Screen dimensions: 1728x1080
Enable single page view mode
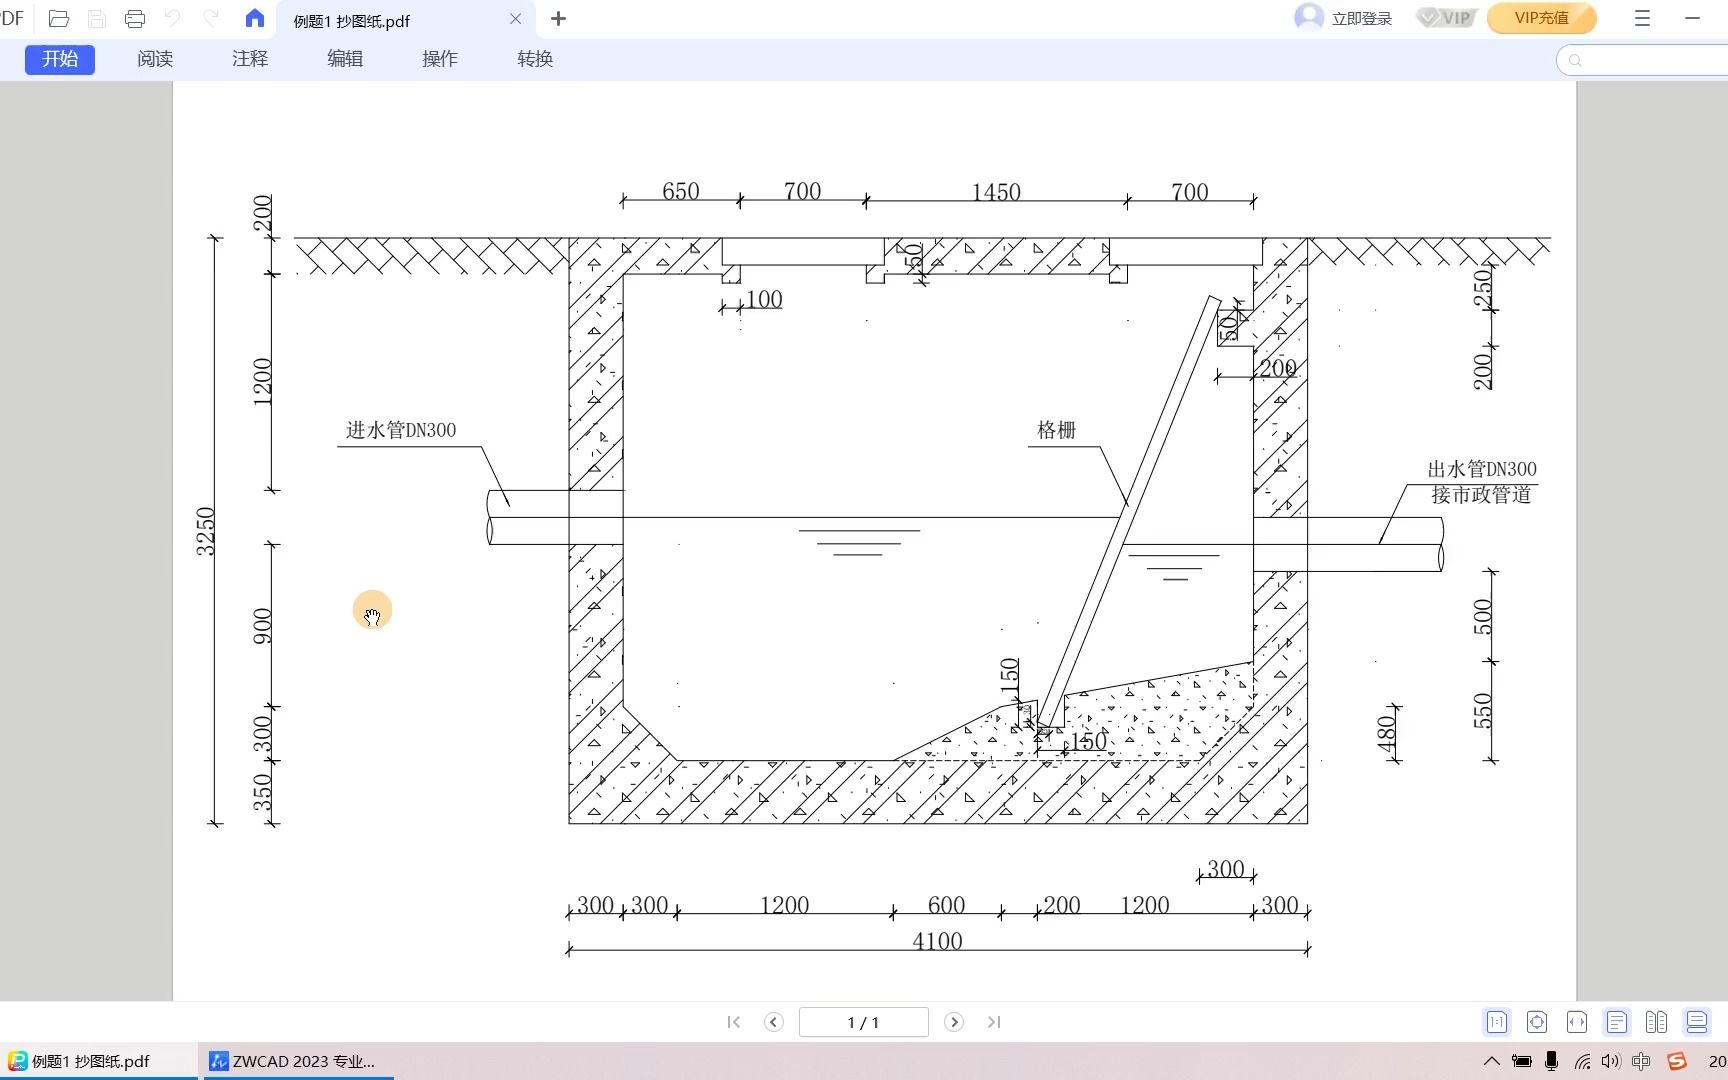1617,1022
